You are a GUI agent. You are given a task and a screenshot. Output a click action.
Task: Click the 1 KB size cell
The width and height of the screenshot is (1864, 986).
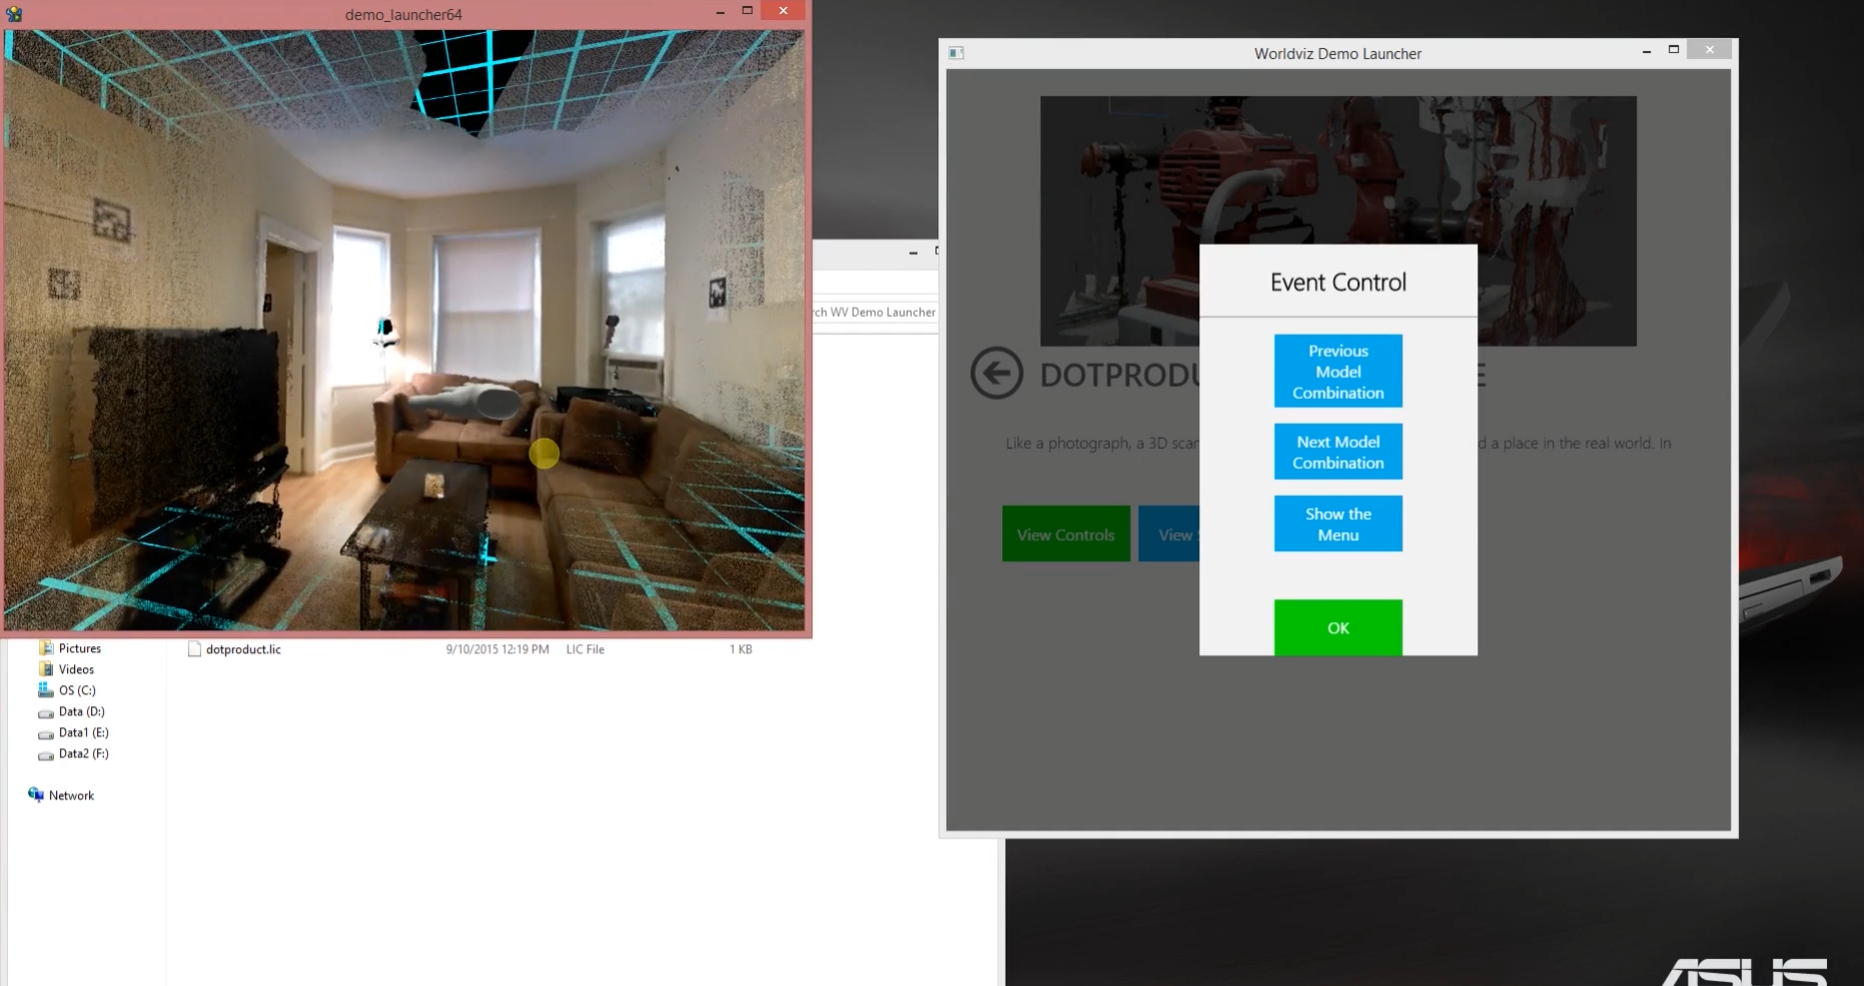pyautogui.click(x=740, y=649)
